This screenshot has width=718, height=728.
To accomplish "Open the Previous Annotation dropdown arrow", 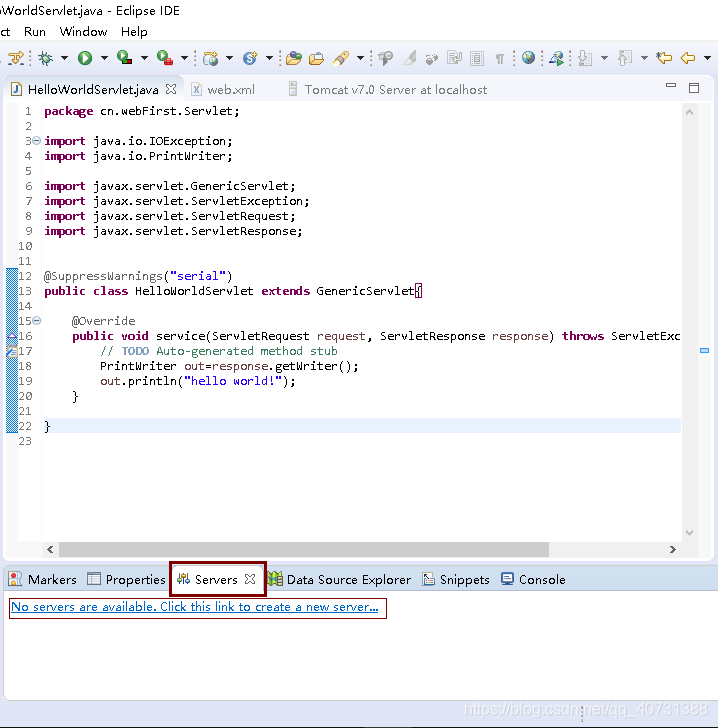I will 644,58.
